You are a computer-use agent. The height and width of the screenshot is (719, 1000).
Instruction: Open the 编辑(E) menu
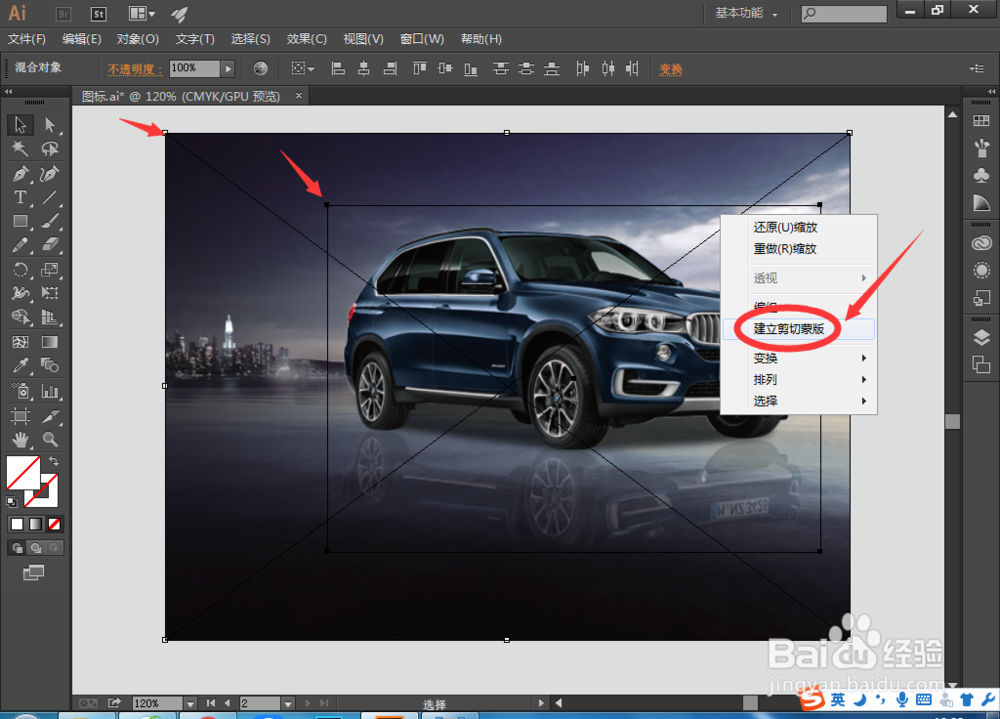[82, 39]
